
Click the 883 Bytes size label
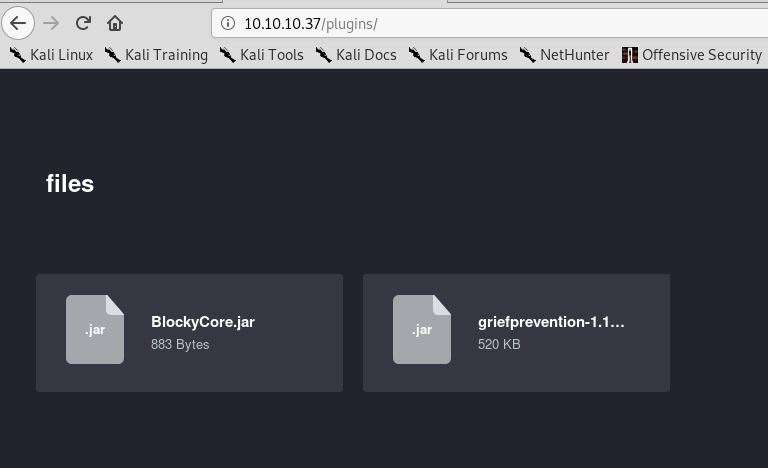[180, 345]
